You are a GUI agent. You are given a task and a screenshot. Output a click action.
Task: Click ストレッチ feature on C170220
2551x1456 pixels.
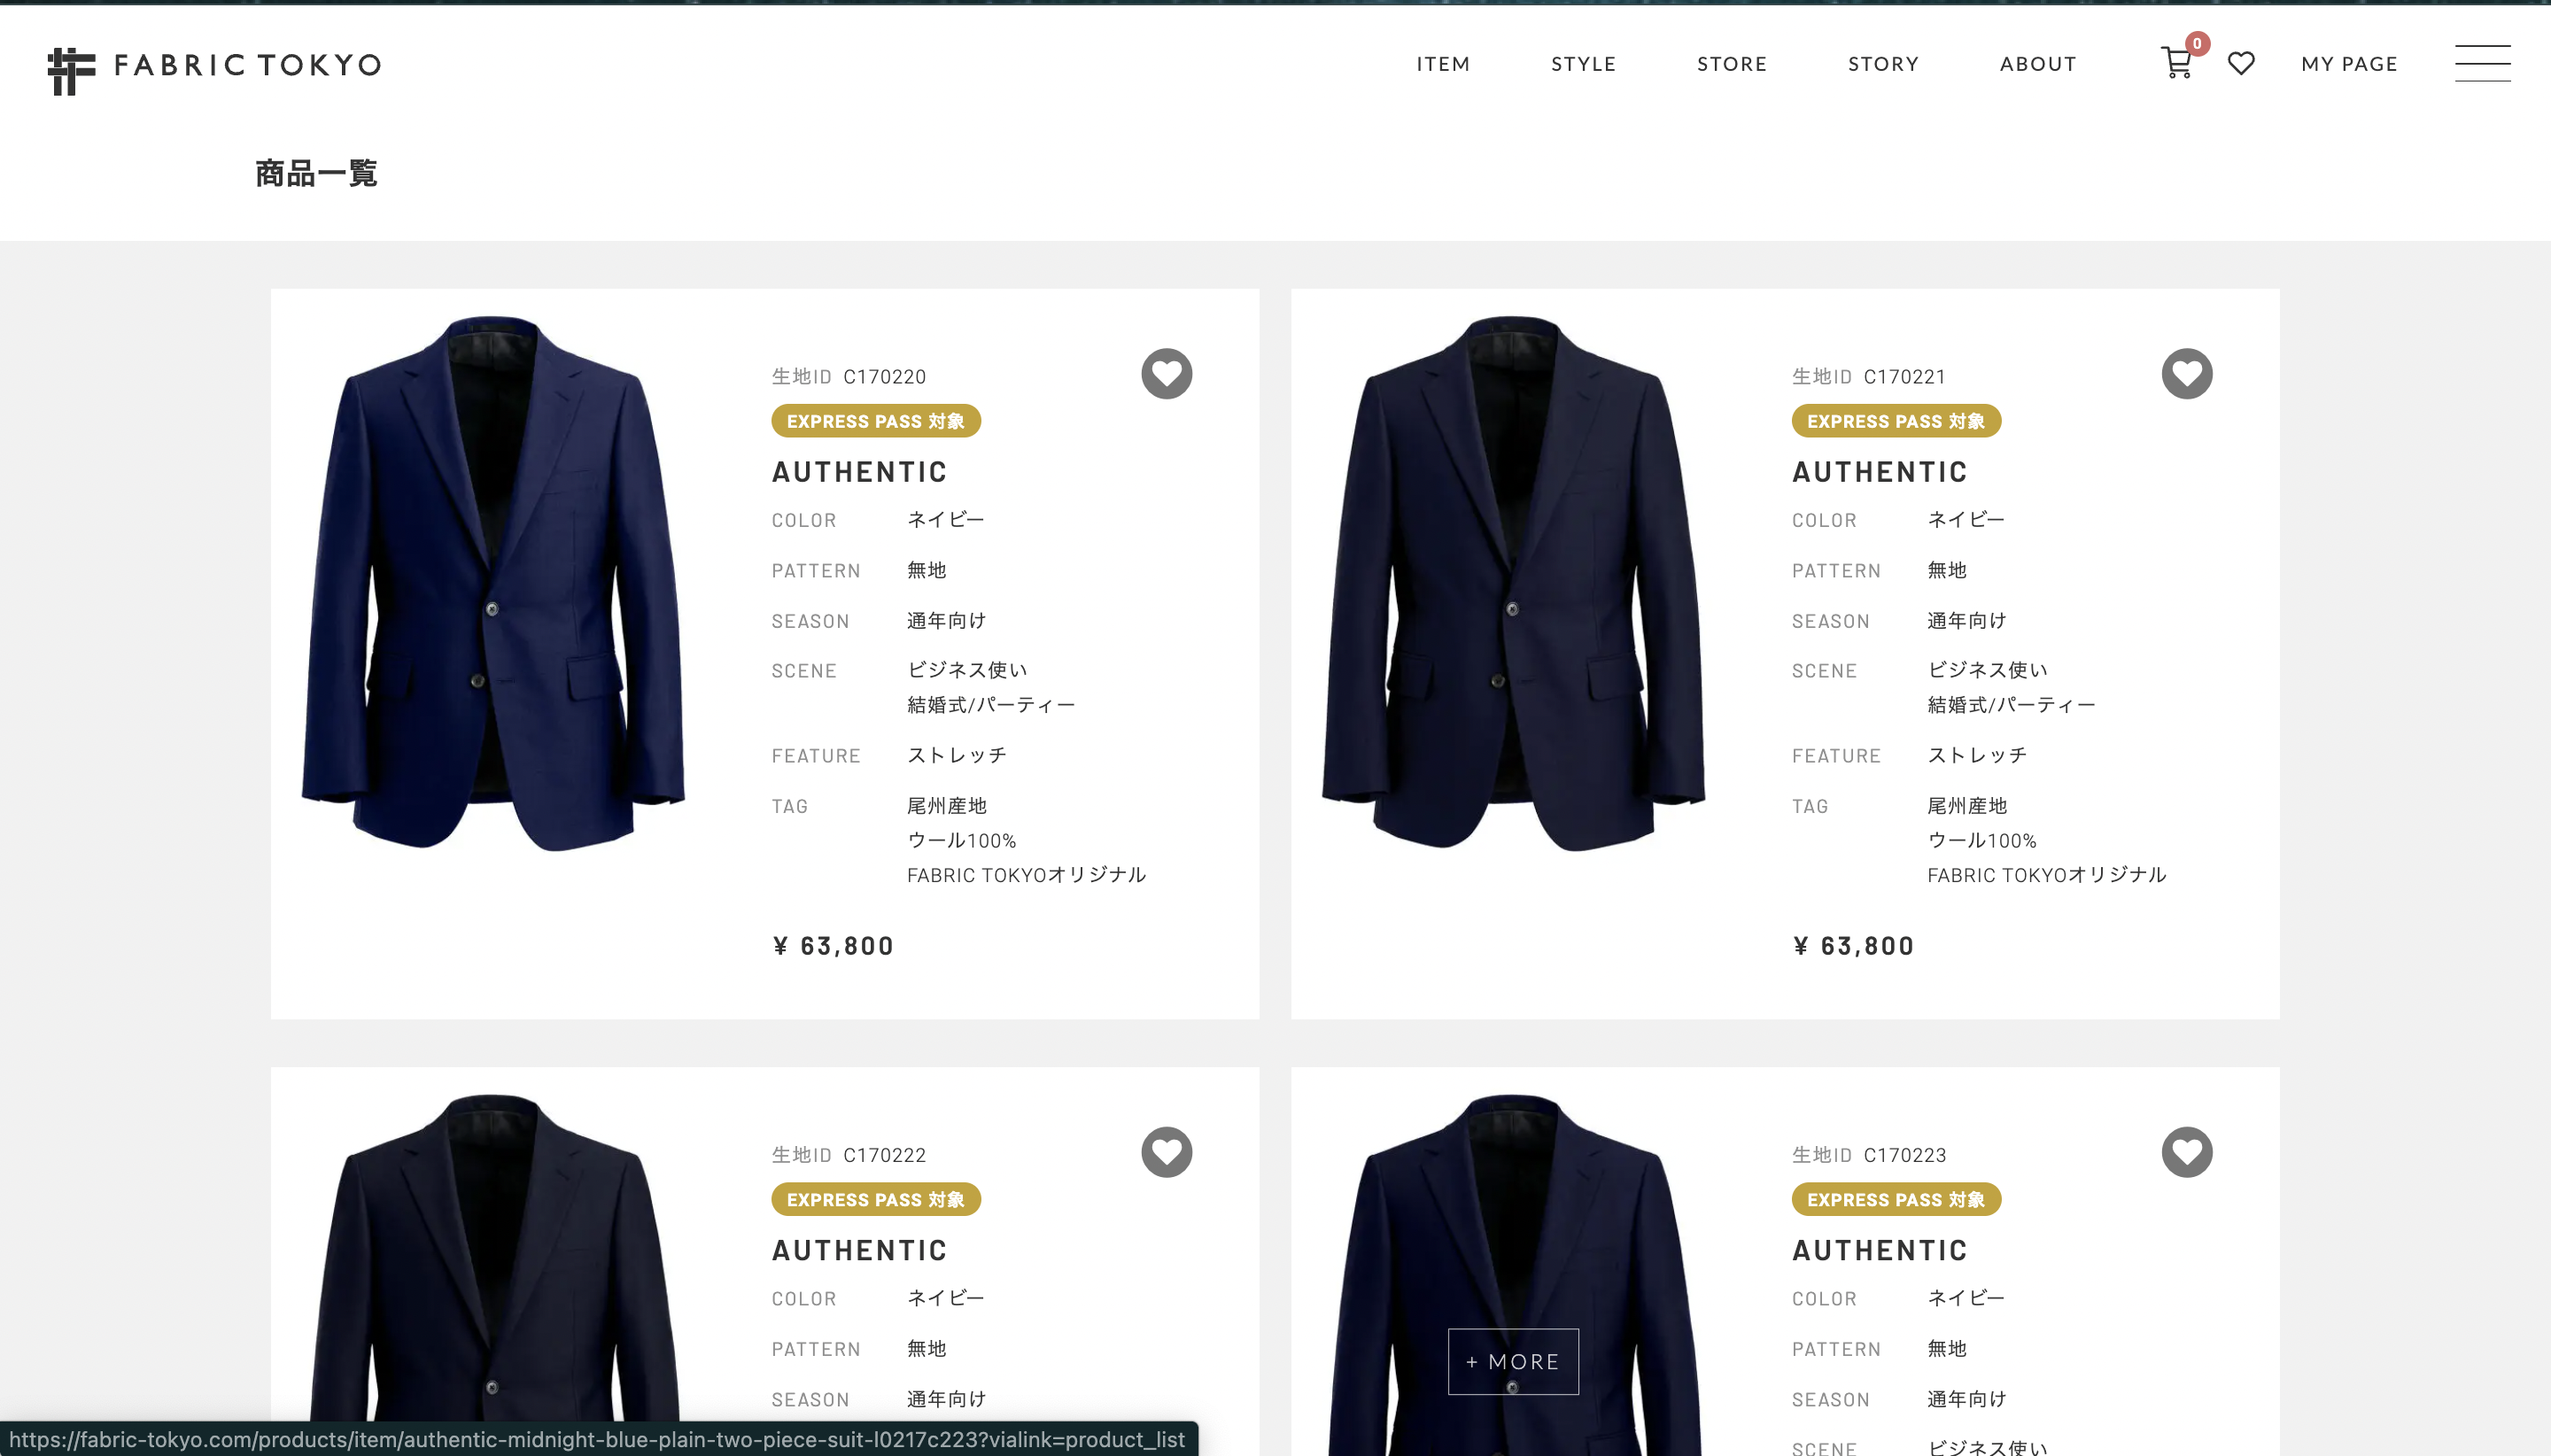click(x=956, y=755)
